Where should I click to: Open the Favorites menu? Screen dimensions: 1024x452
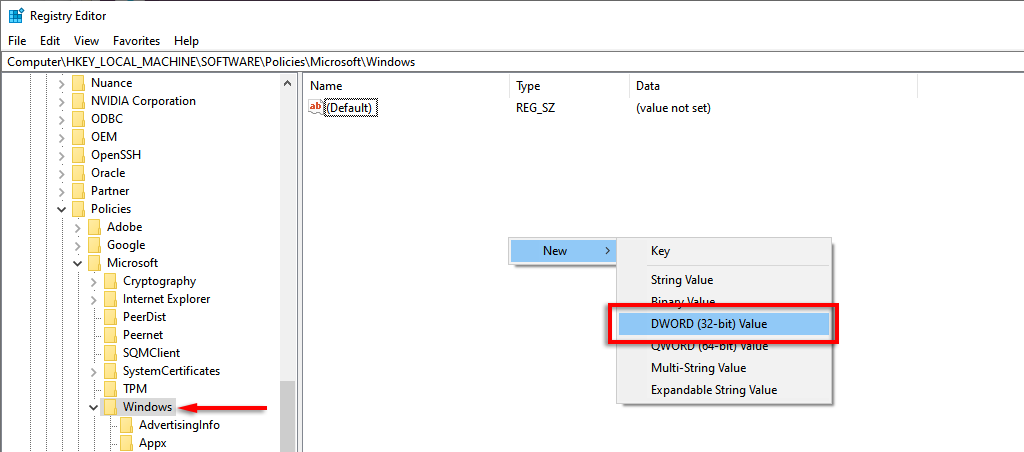point(136,41)
